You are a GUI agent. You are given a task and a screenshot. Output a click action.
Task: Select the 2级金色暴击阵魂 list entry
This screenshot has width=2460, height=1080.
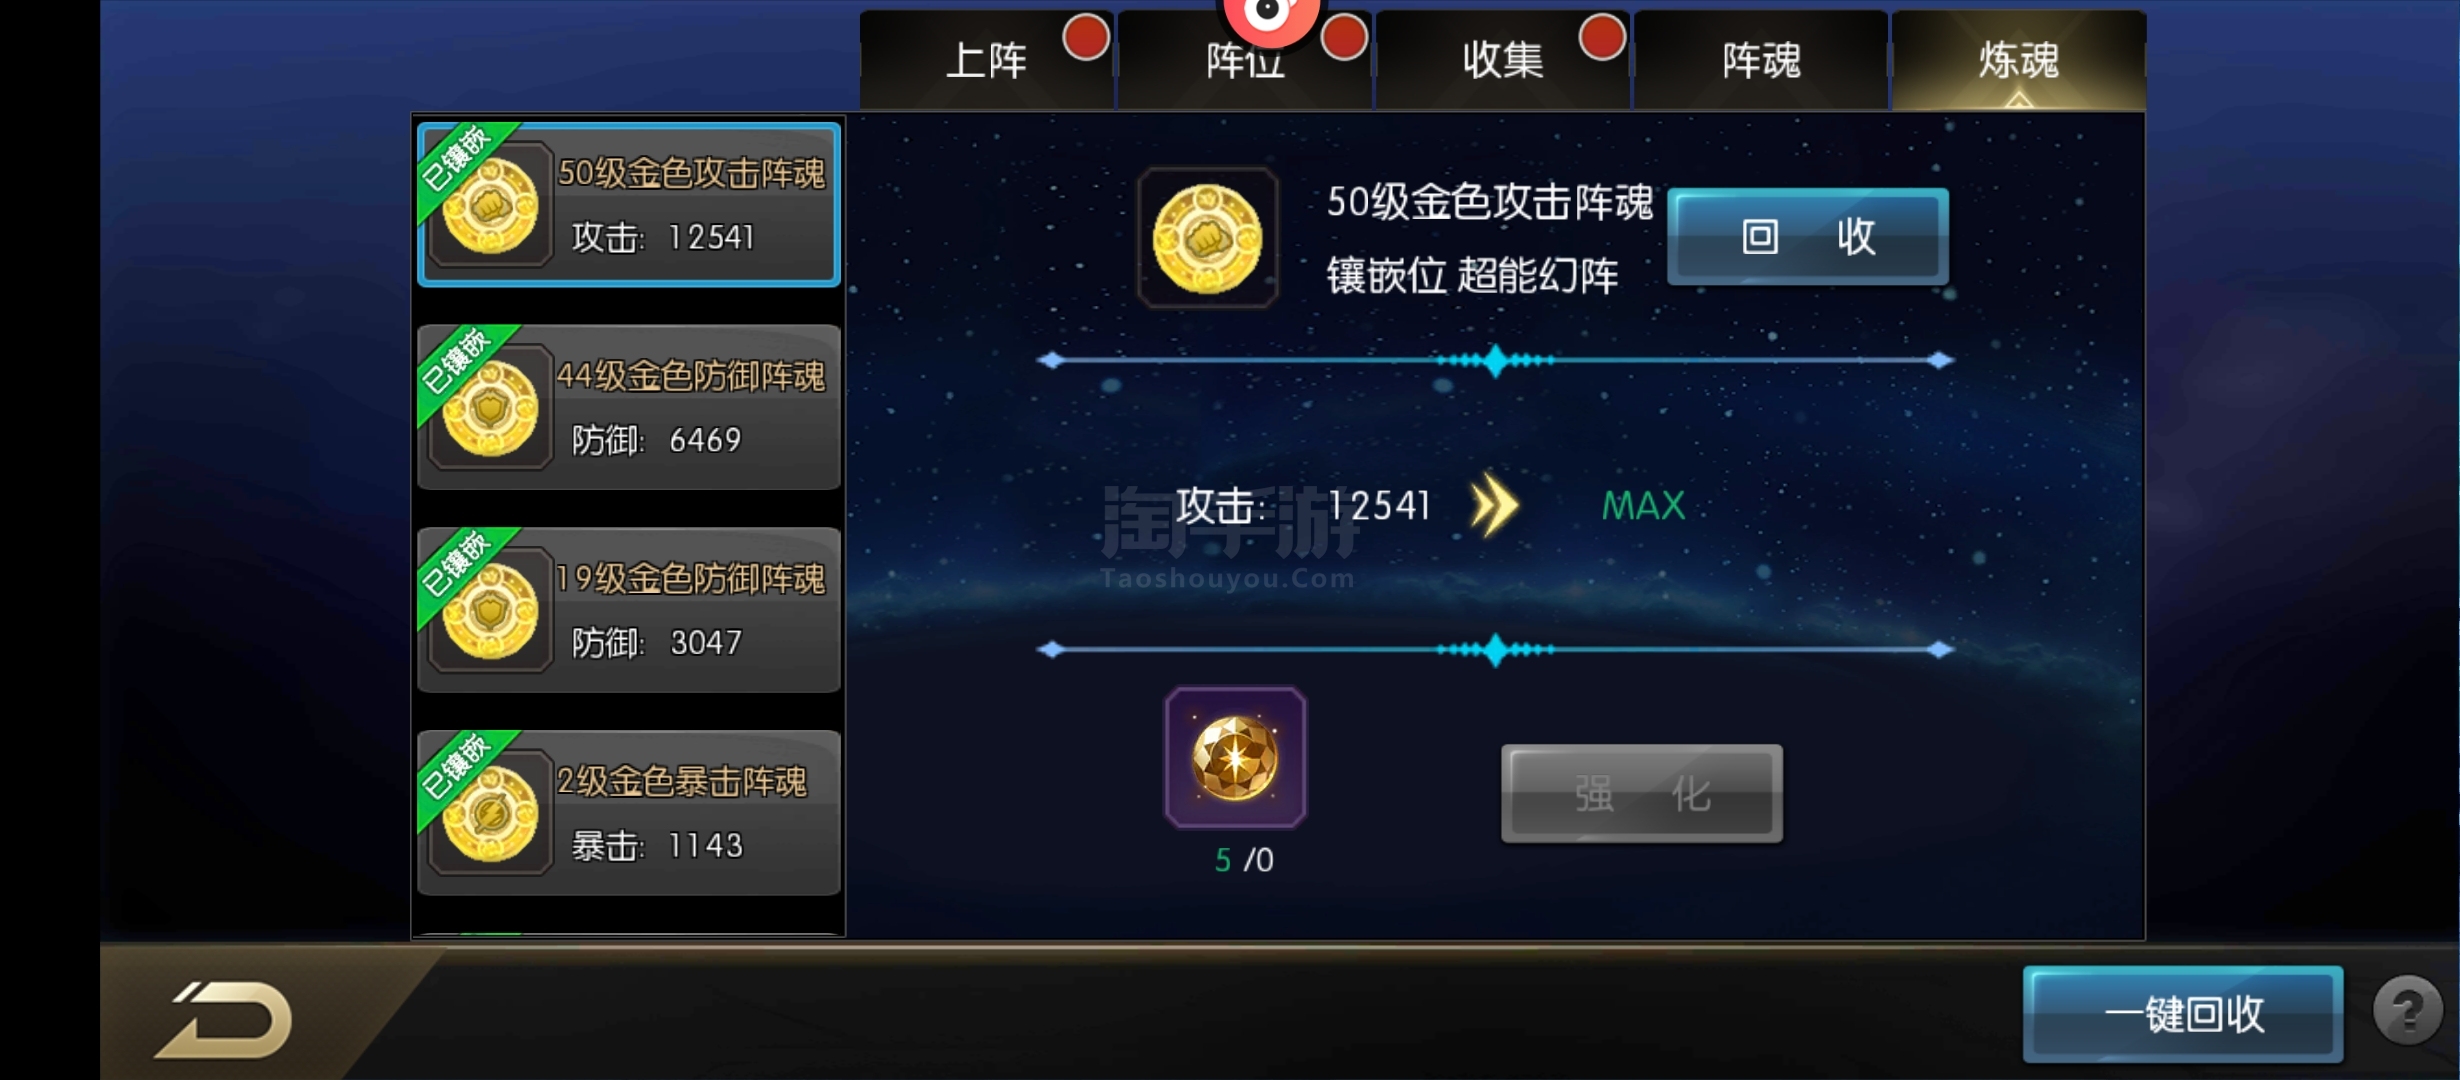point(629,813)
